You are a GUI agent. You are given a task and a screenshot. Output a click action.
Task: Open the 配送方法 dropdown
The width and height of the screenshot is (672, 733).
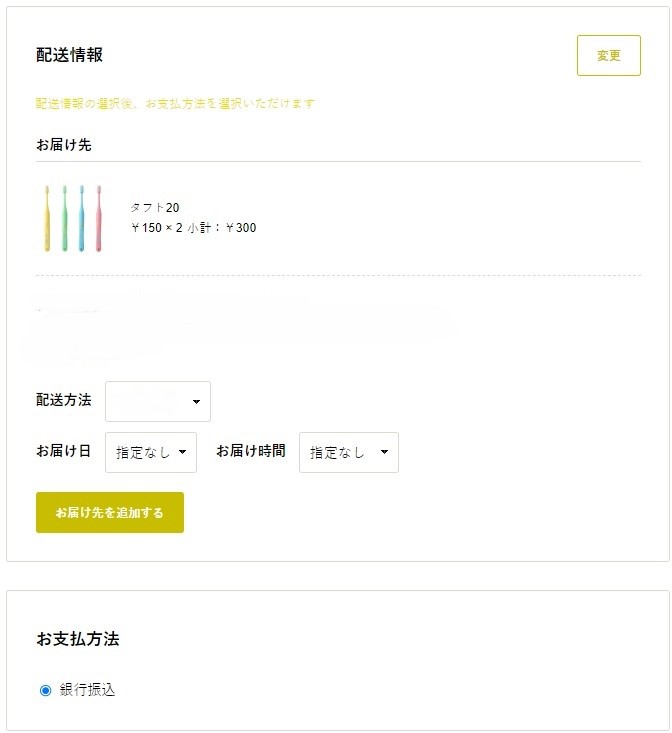point(158,401)
